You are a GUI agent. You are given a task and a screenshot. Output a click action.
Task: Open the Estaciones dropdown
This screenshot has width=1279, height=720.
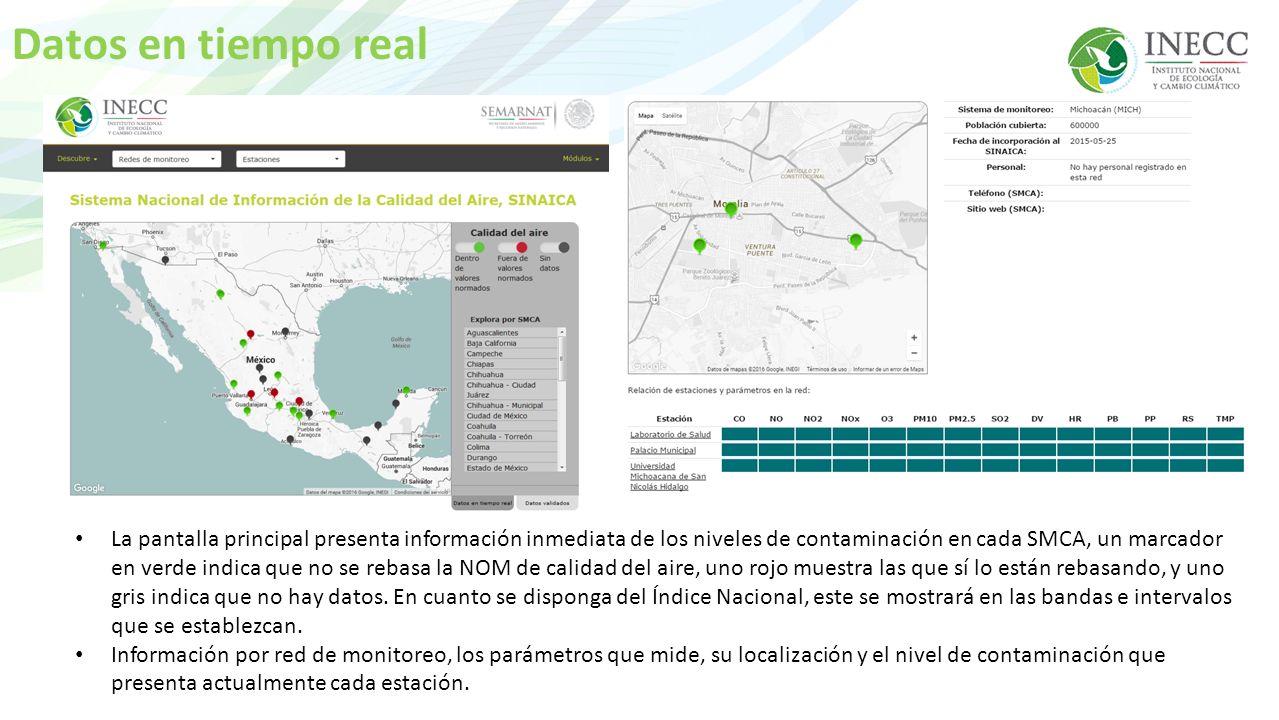point(291,159)
